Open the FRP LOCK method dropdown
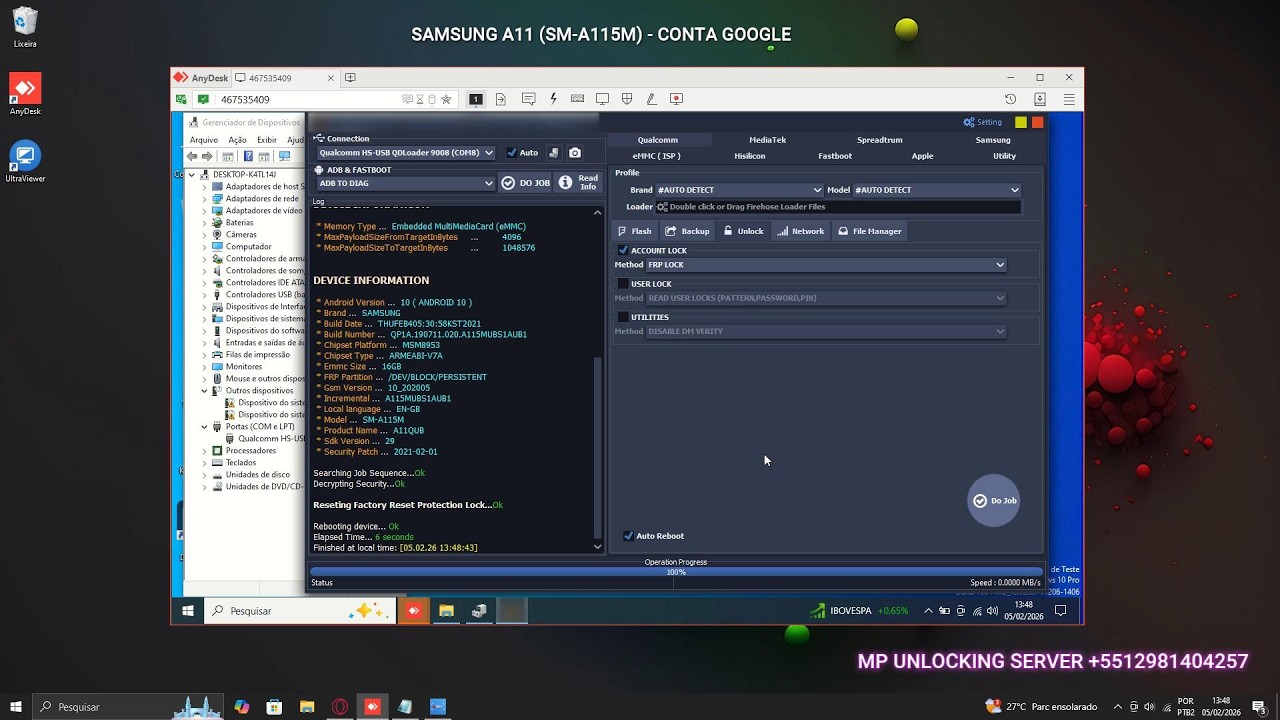 (826, 265)
